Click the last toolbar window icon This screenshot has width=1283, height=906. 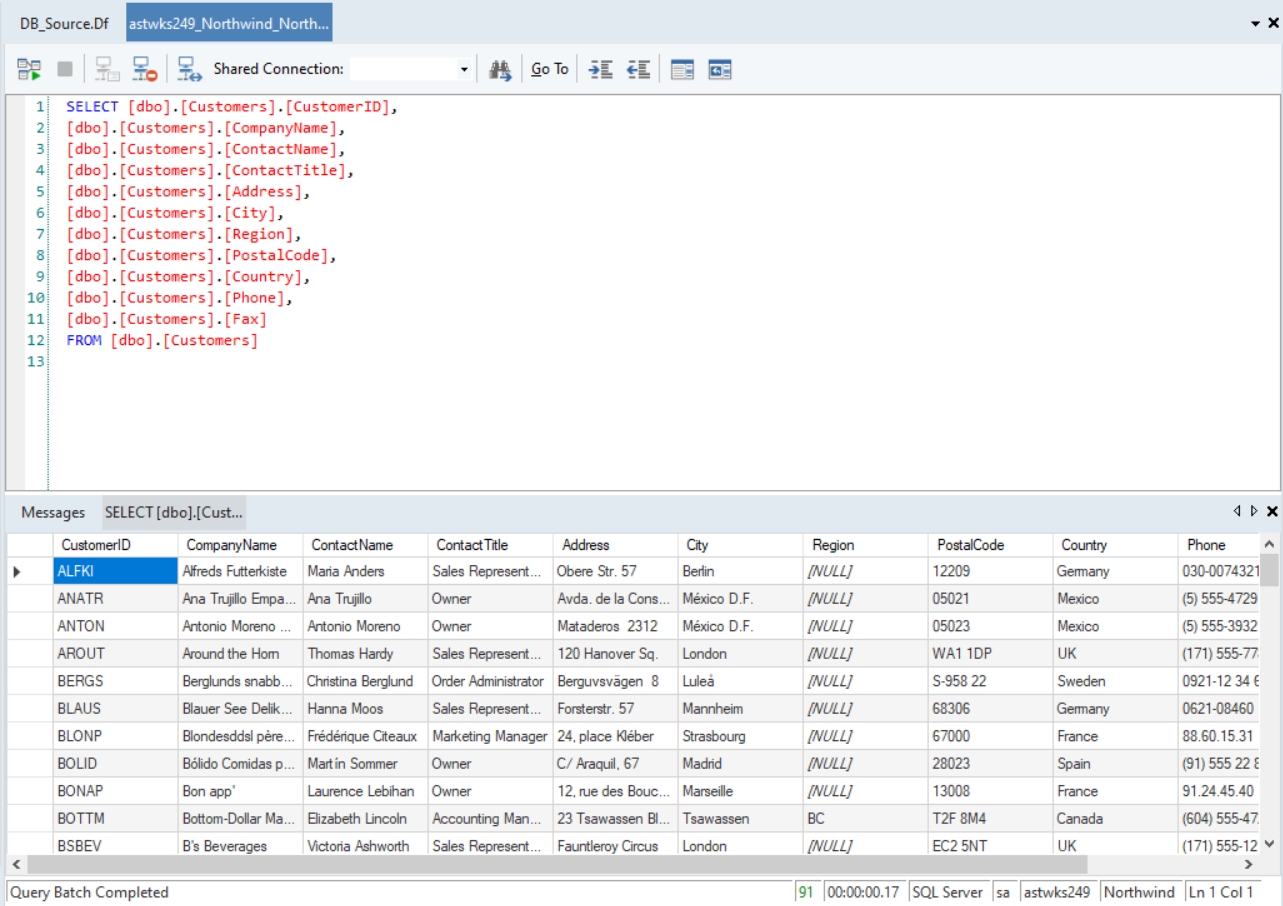(720, 69)
